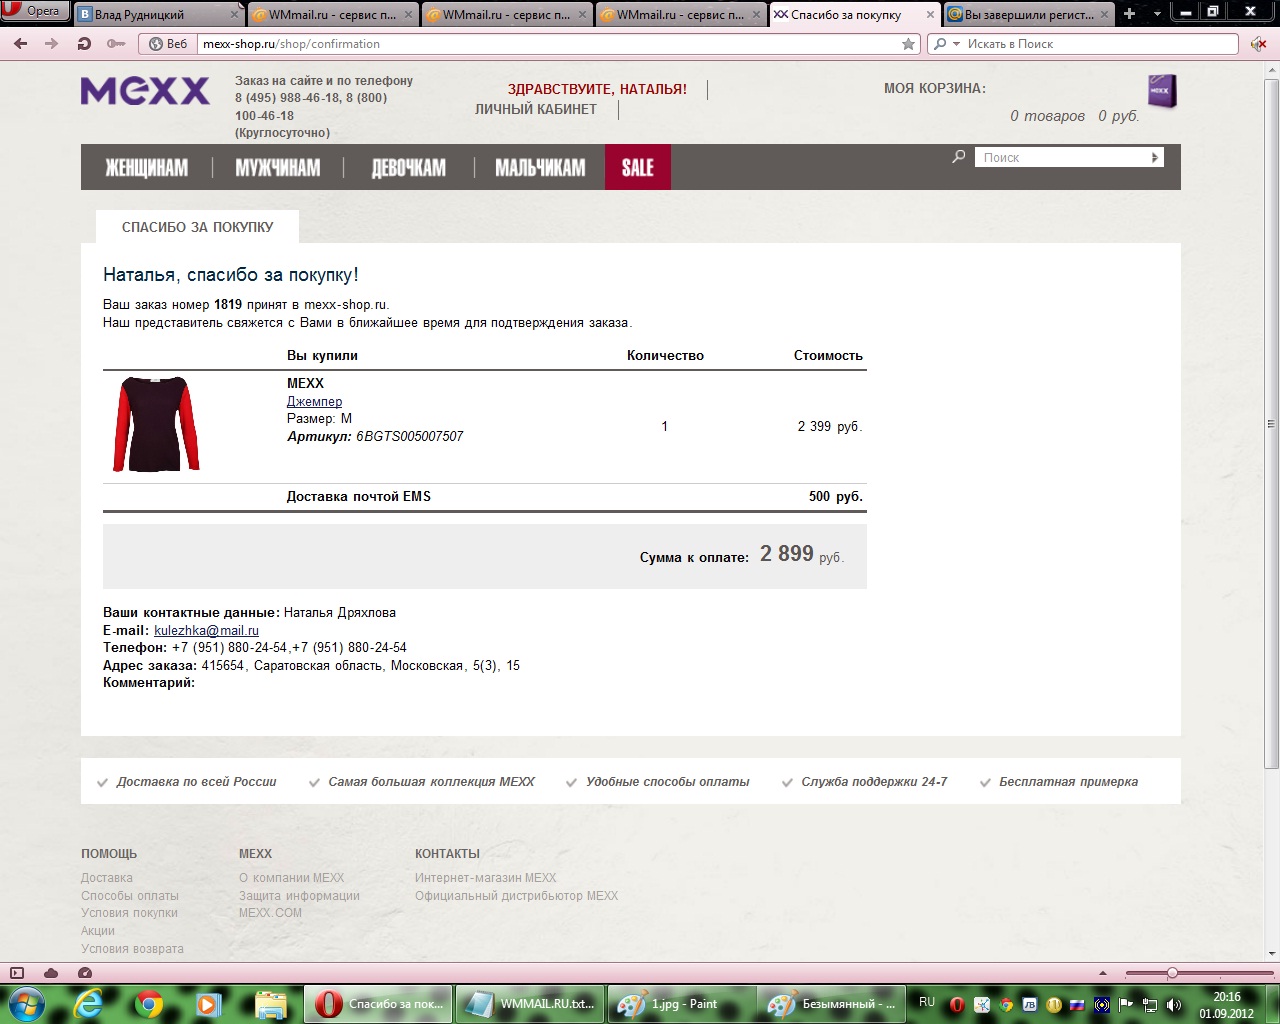
Task: Open the 'ДЕВОЧКАМ' menu
Action: point(409,167)
